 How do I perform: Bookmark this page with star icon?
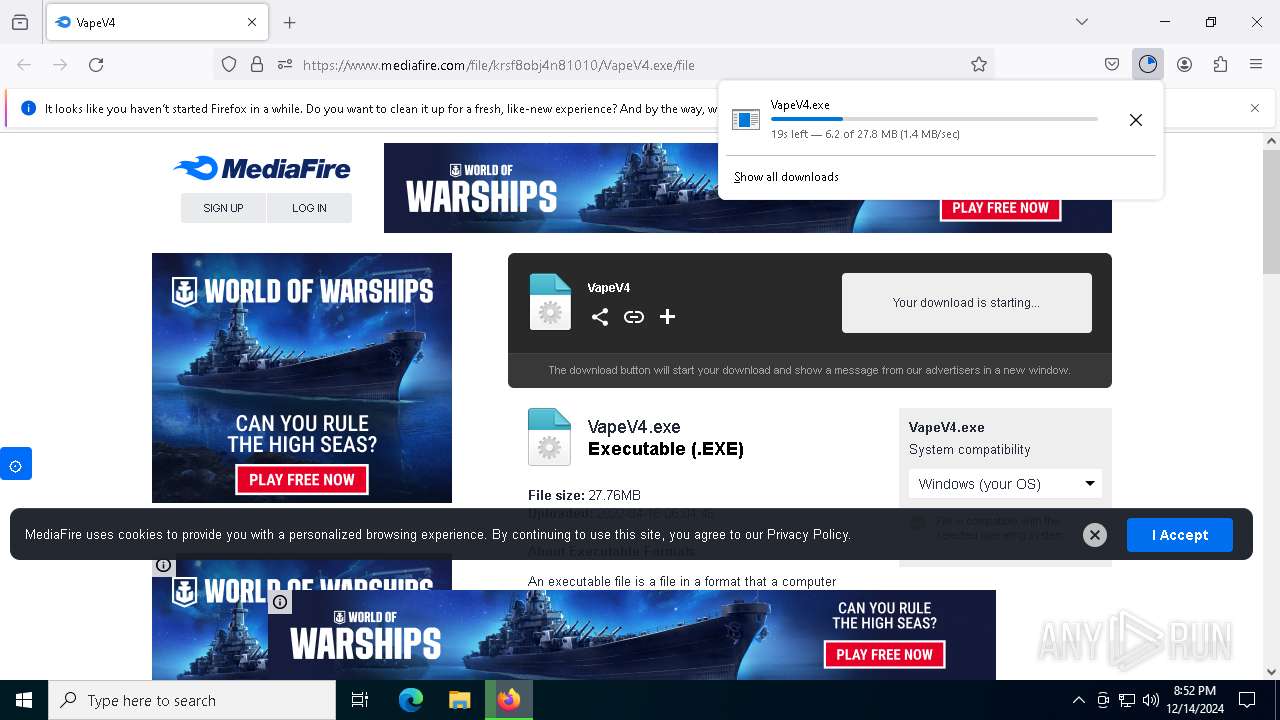pyautogui.click(x=979, y=65)
